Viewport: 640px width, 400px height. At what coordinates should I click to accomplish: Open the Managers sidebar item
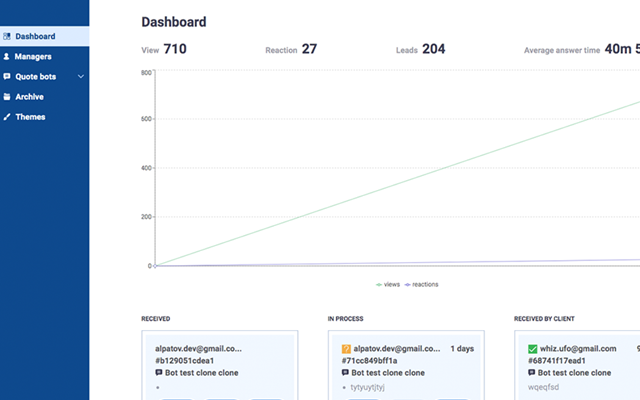click(x=44, y=56)
